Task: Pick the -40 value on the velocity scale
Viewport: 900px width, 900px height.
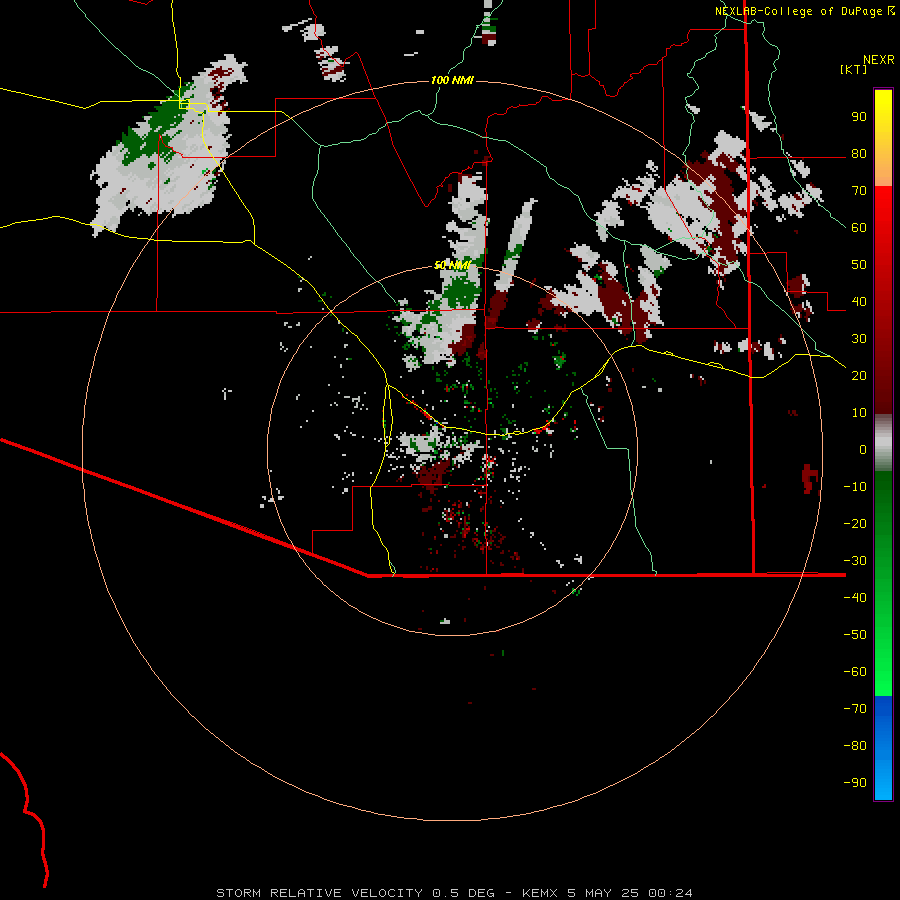Action: (x=855, y=598)
